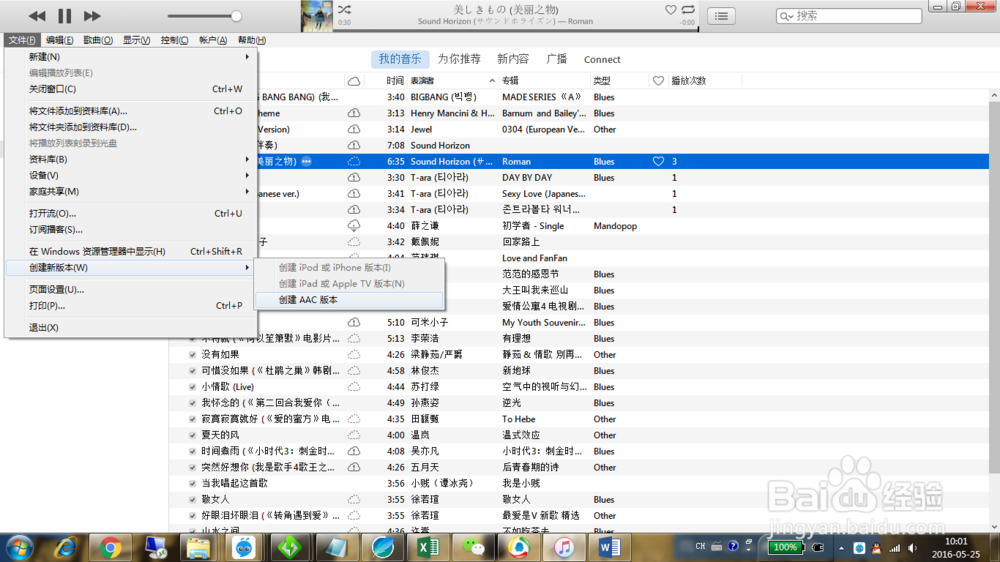Open the 帮助(H) menu
1000x562 pixels.
point(251,40)
